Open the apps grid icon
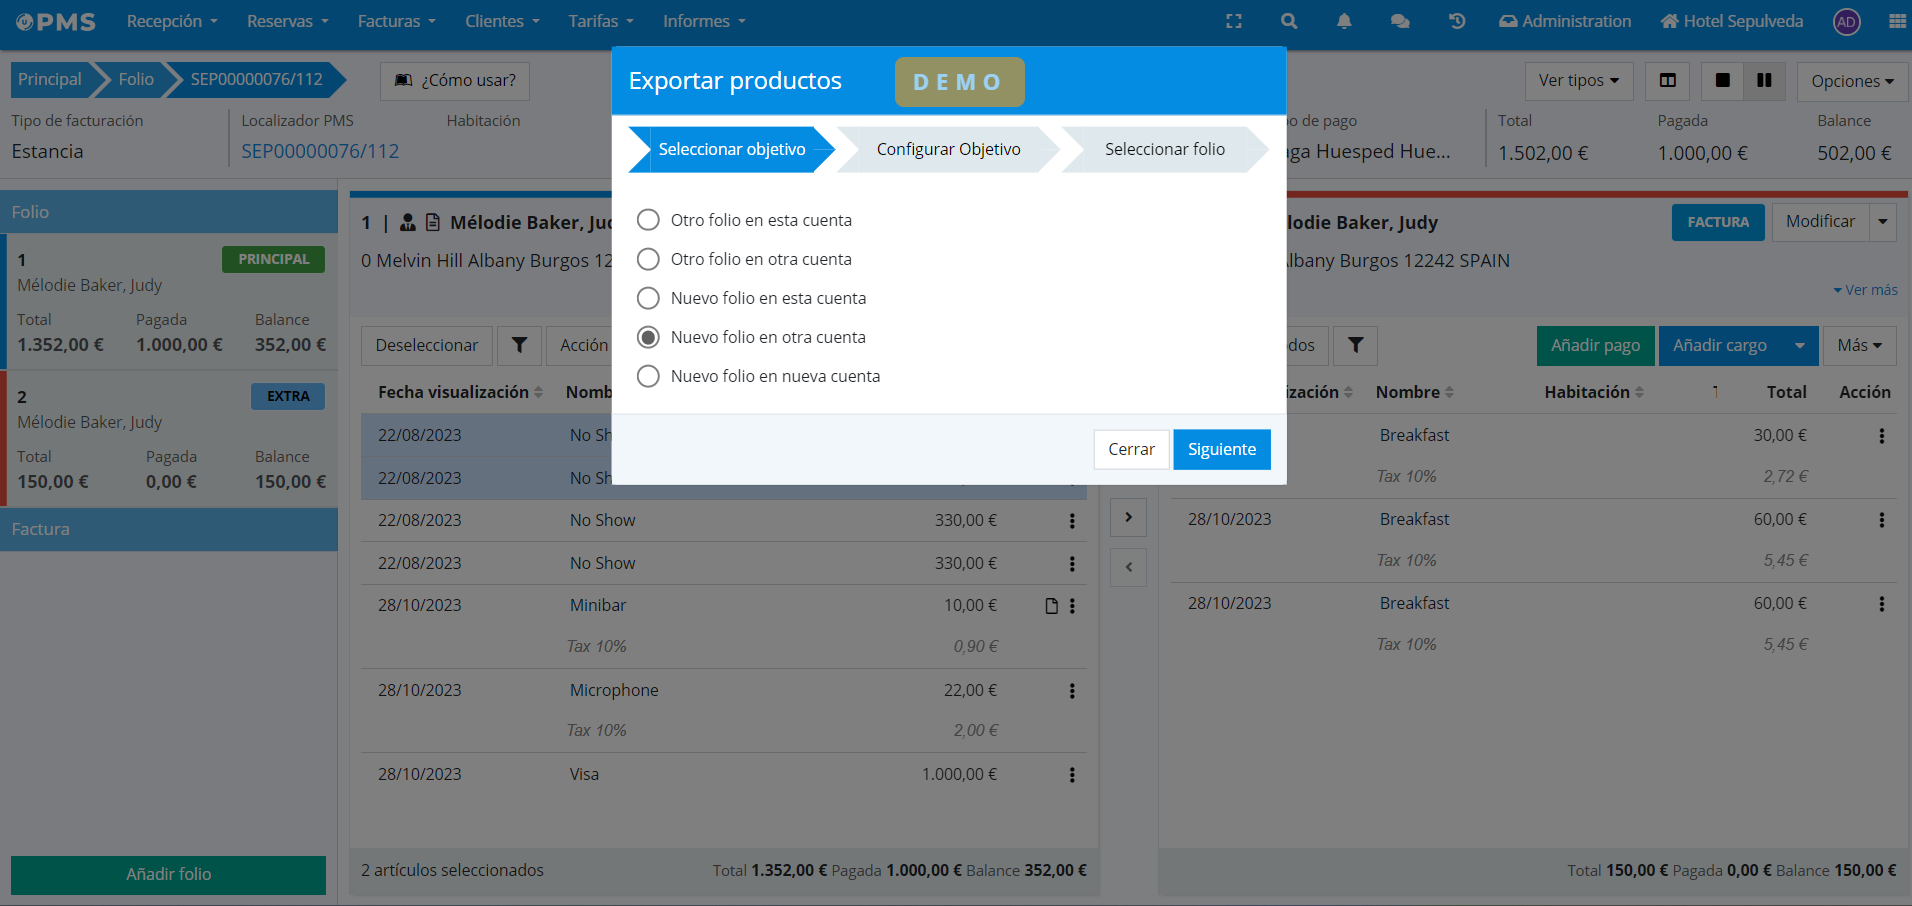This screenshot has height=906, width=1912. click(1897, 21)
